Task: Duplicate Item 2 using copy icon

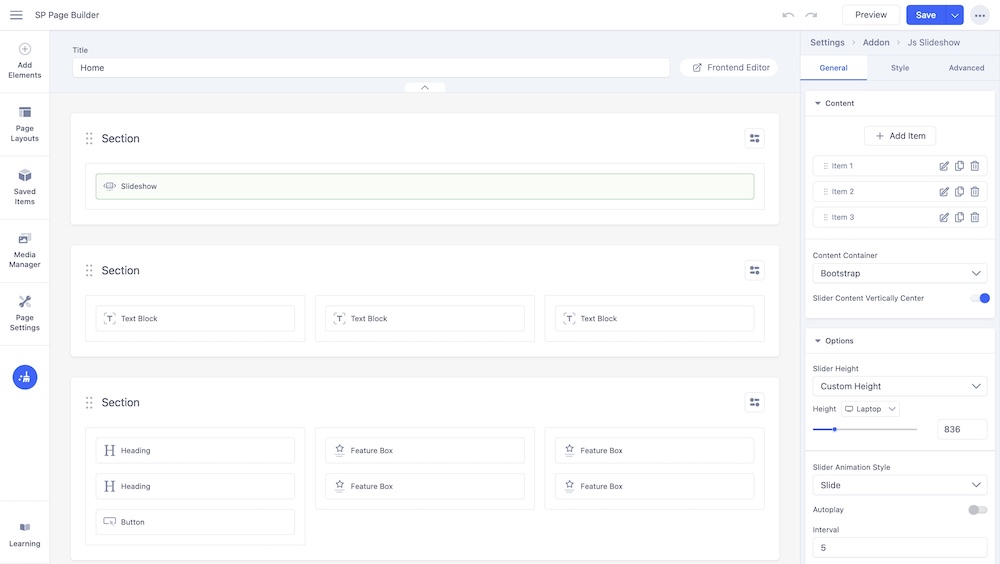Action: pos(959,192)
